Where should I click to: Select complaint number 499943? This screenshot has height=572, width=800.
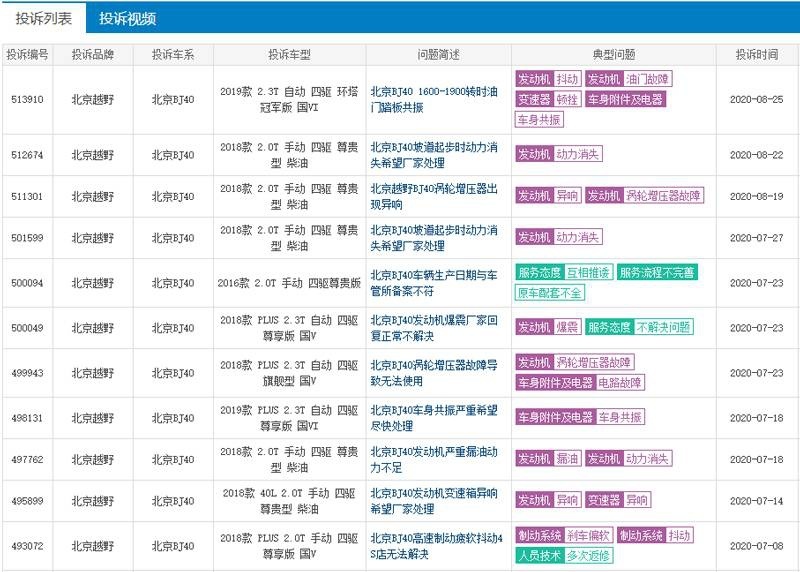click(27, 373)
